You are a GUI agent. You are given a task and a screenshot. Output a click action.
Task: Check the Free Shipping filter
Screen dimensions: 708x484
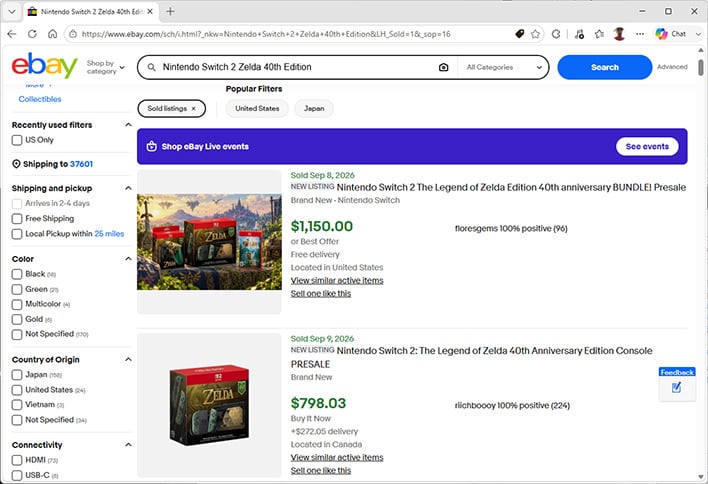click(17, 219)
